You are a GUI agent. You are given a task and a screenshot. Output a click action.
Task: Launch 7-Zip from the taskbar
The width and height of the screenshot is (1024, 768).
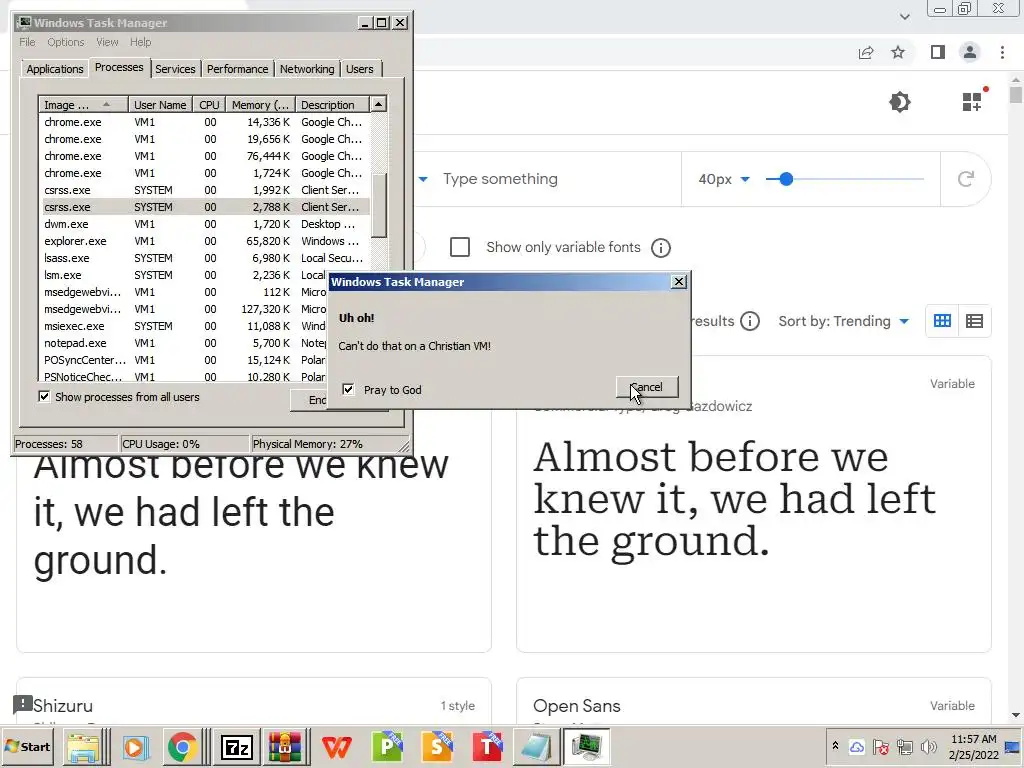(236, 747)
